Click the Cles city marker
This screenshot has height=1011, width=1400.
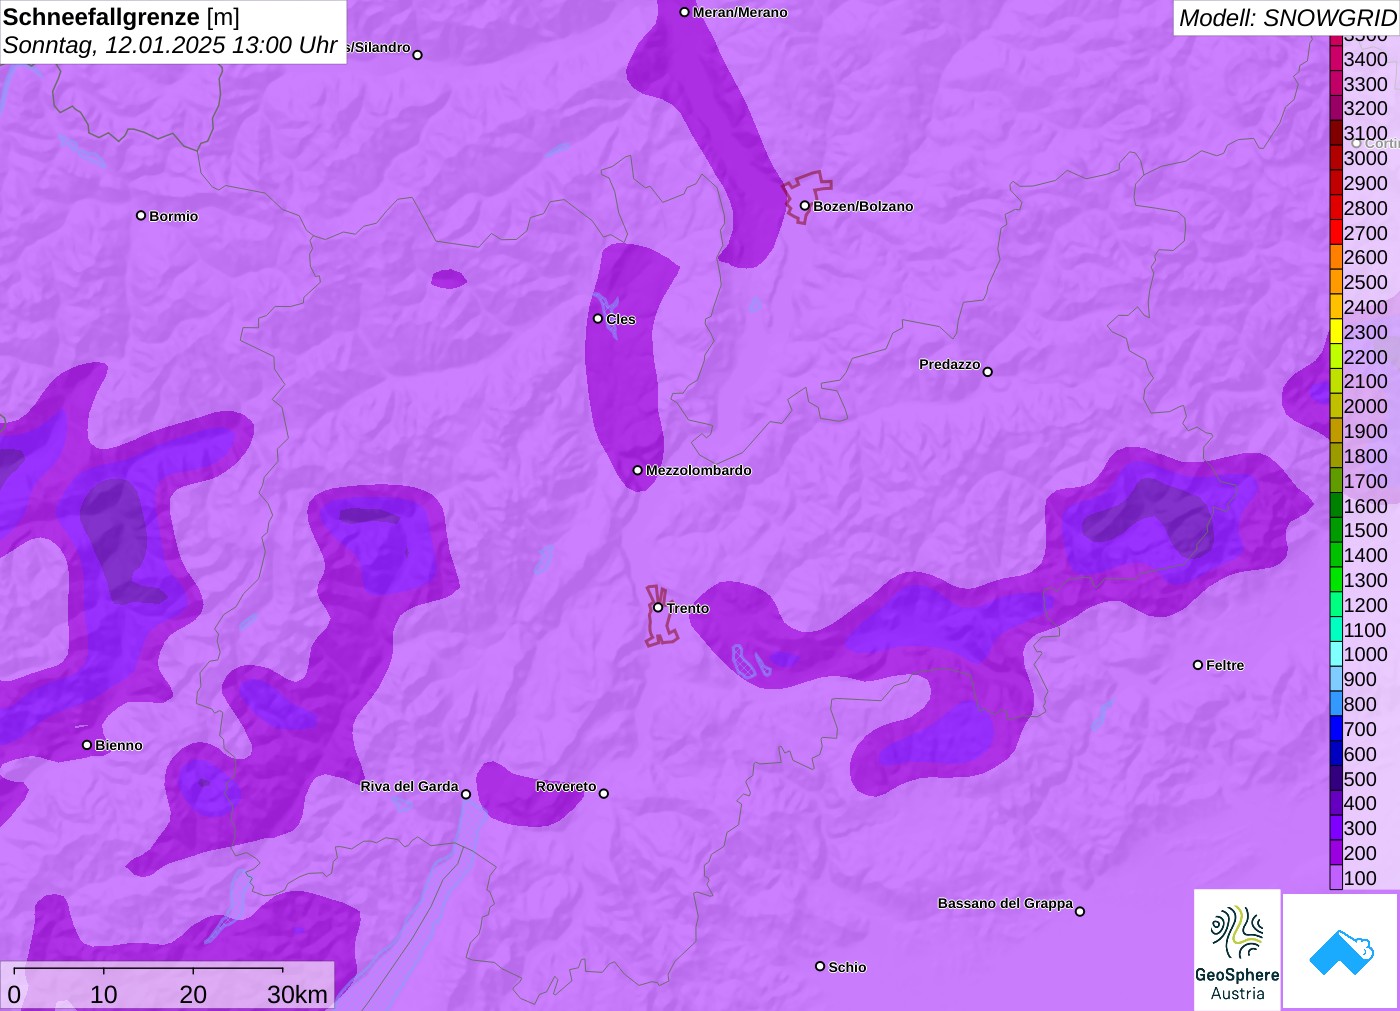pos(598,319)
